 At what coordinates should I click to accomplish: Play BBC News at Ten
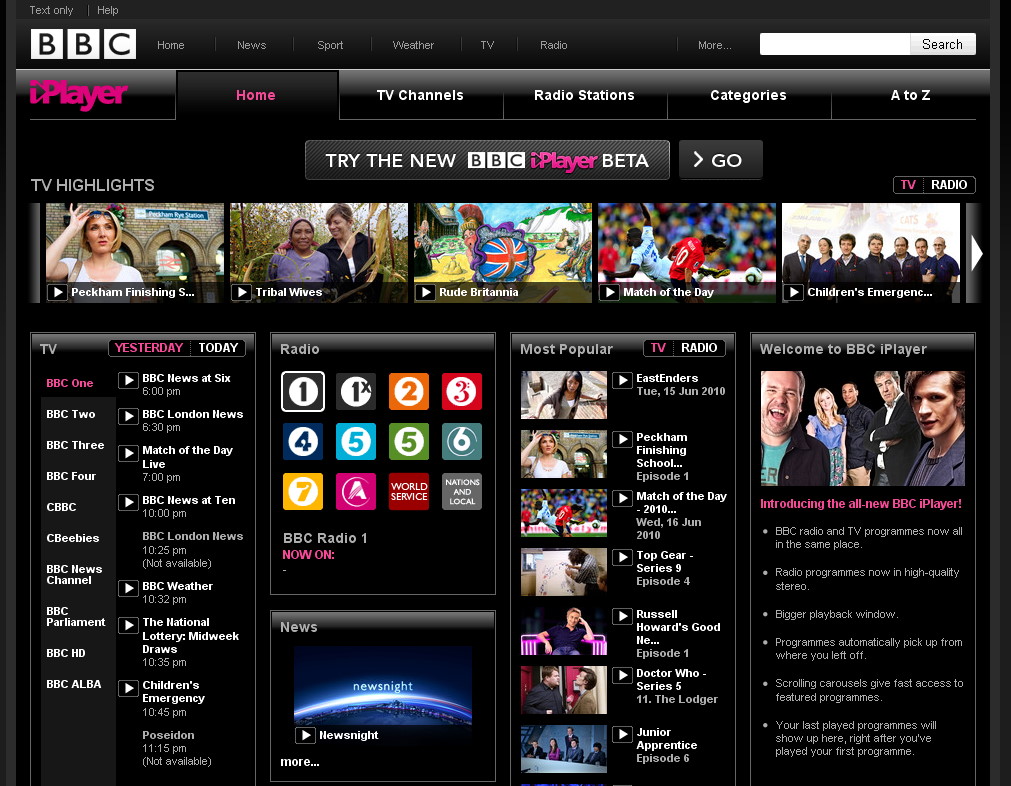(x=128, y=502)
